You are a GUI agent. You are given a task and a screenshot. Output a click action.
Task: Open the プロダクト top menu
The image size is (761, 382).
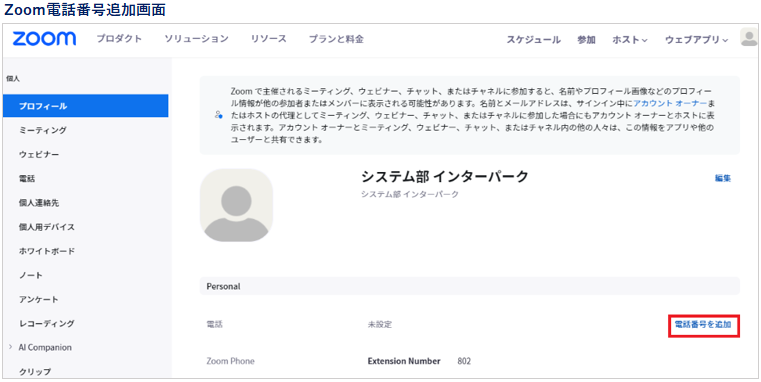click(119, 39)
